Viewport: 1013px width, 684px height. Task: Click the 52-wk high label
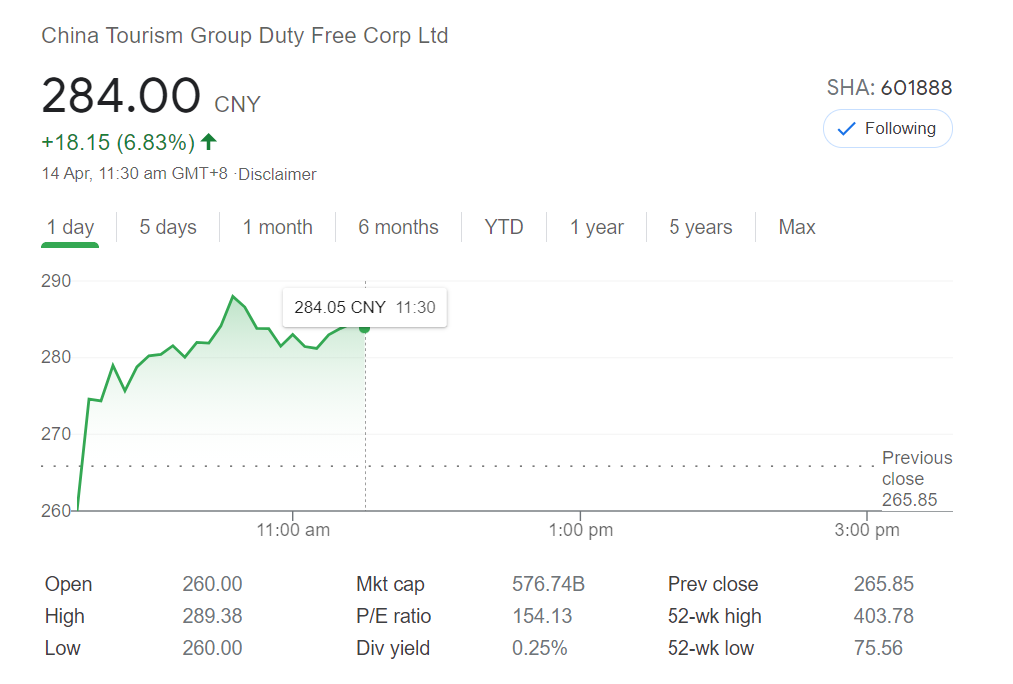(715, 616)
